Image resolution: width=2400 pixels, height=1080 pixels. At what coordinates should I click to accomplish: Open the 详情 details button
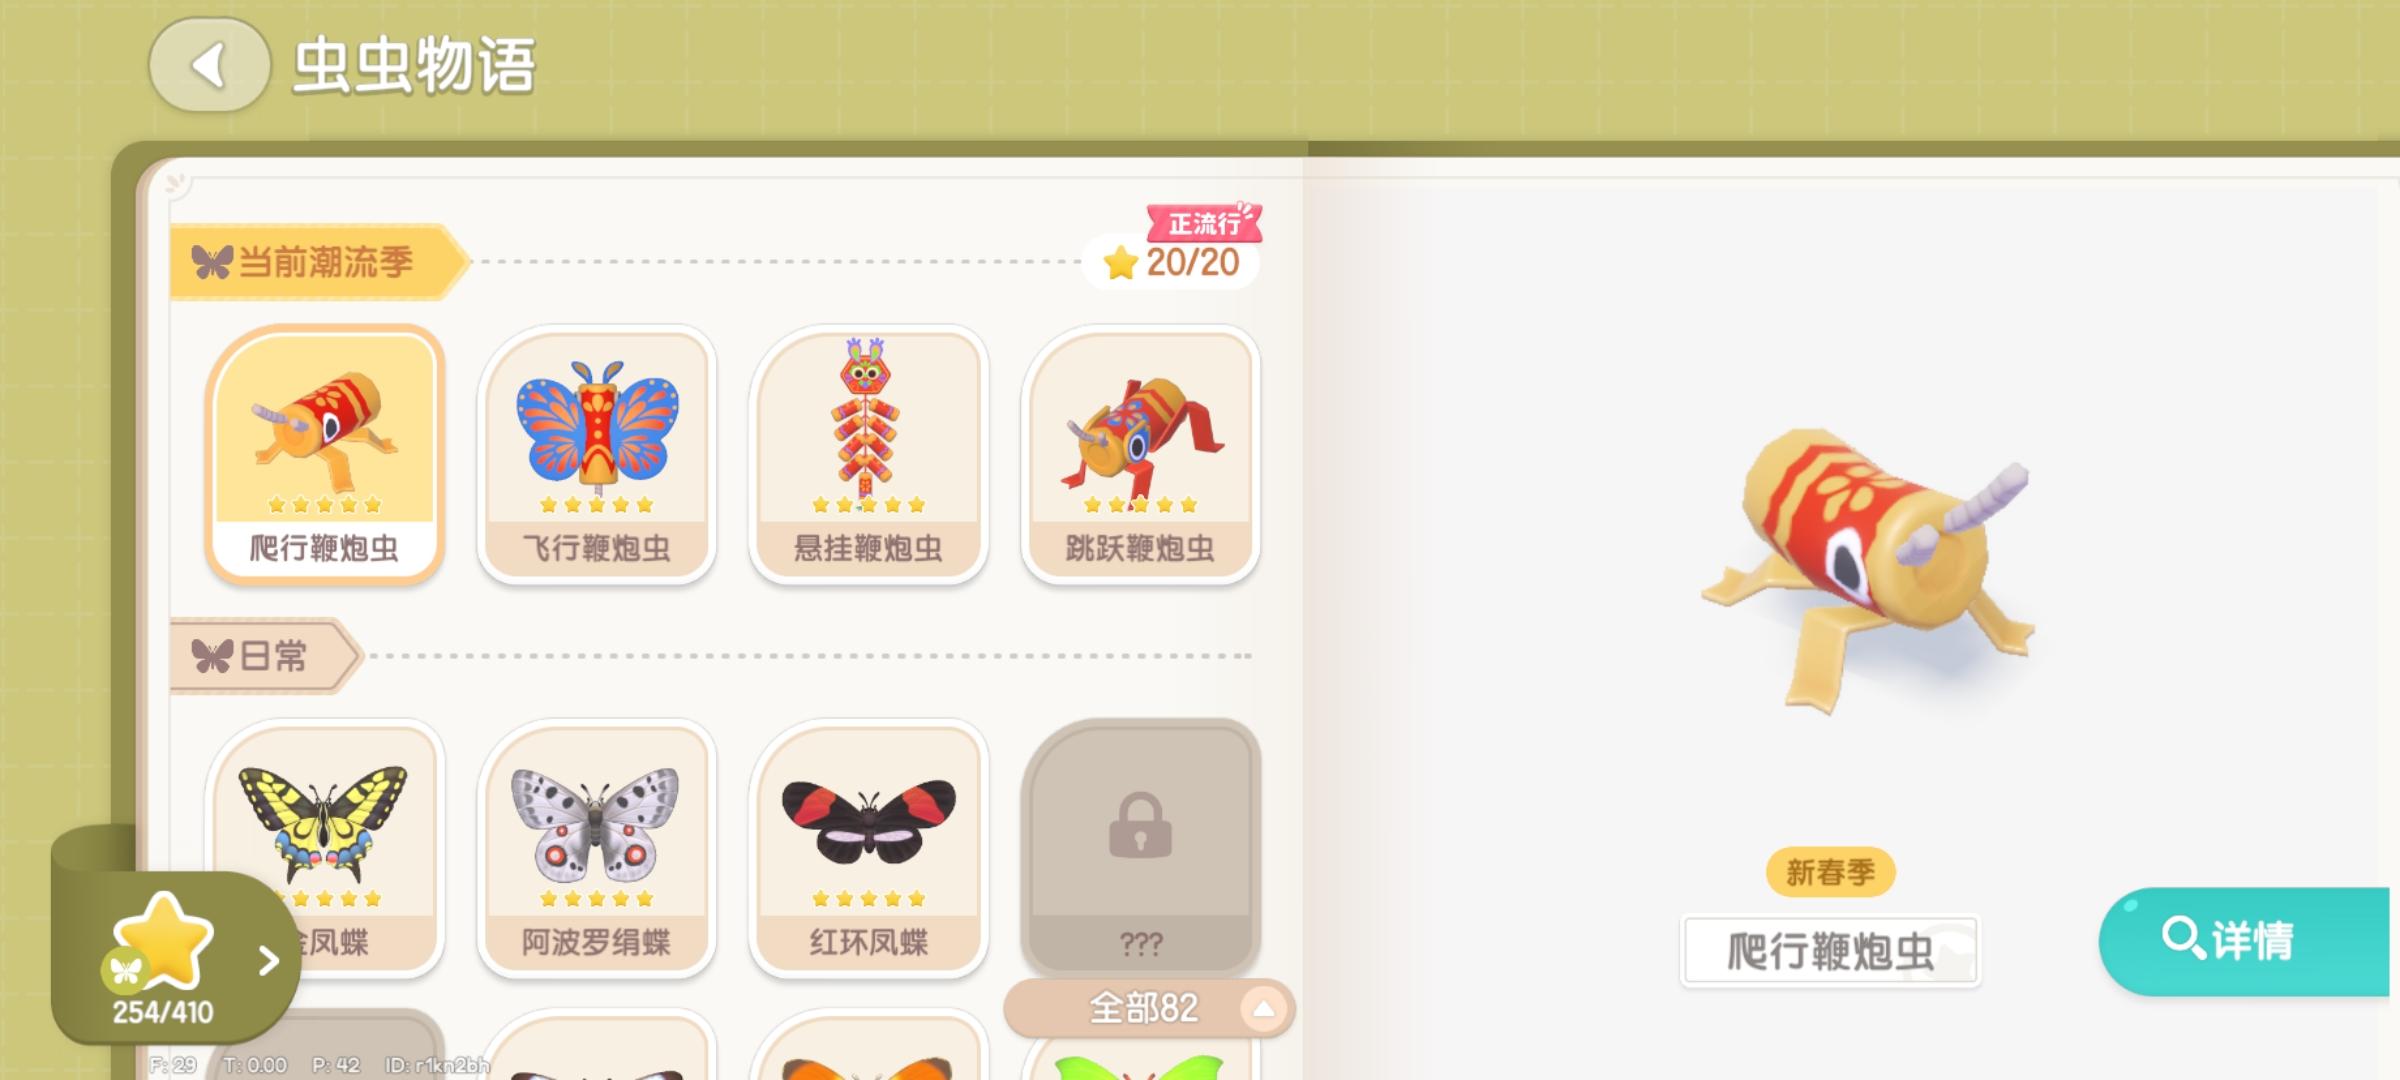(x=2245, y=941)
